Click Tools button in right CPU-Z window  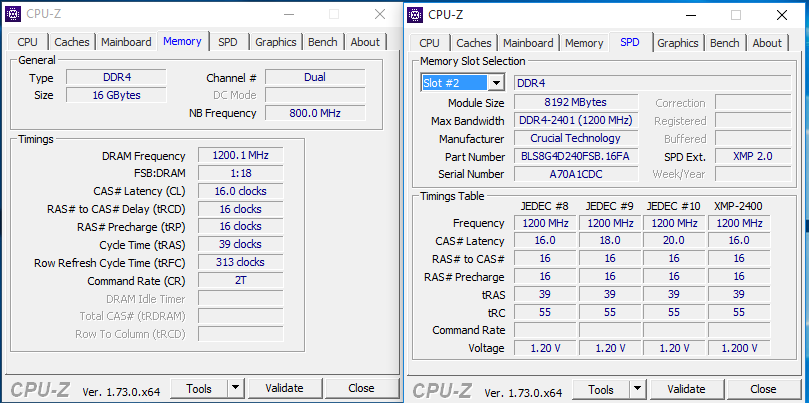click(601, 389)
